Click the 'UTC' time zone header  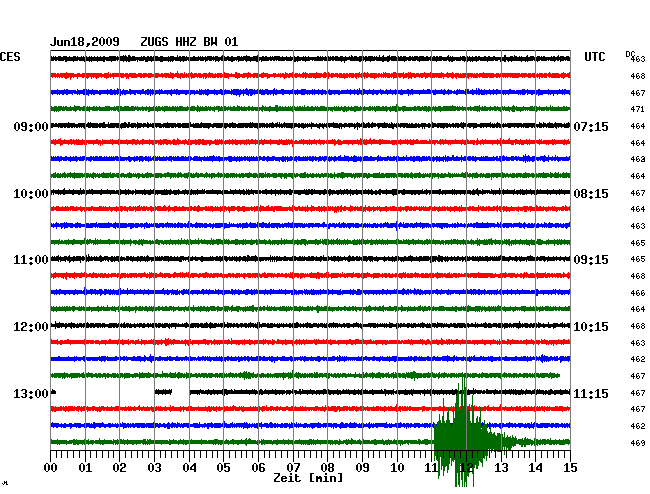[594, 57]
